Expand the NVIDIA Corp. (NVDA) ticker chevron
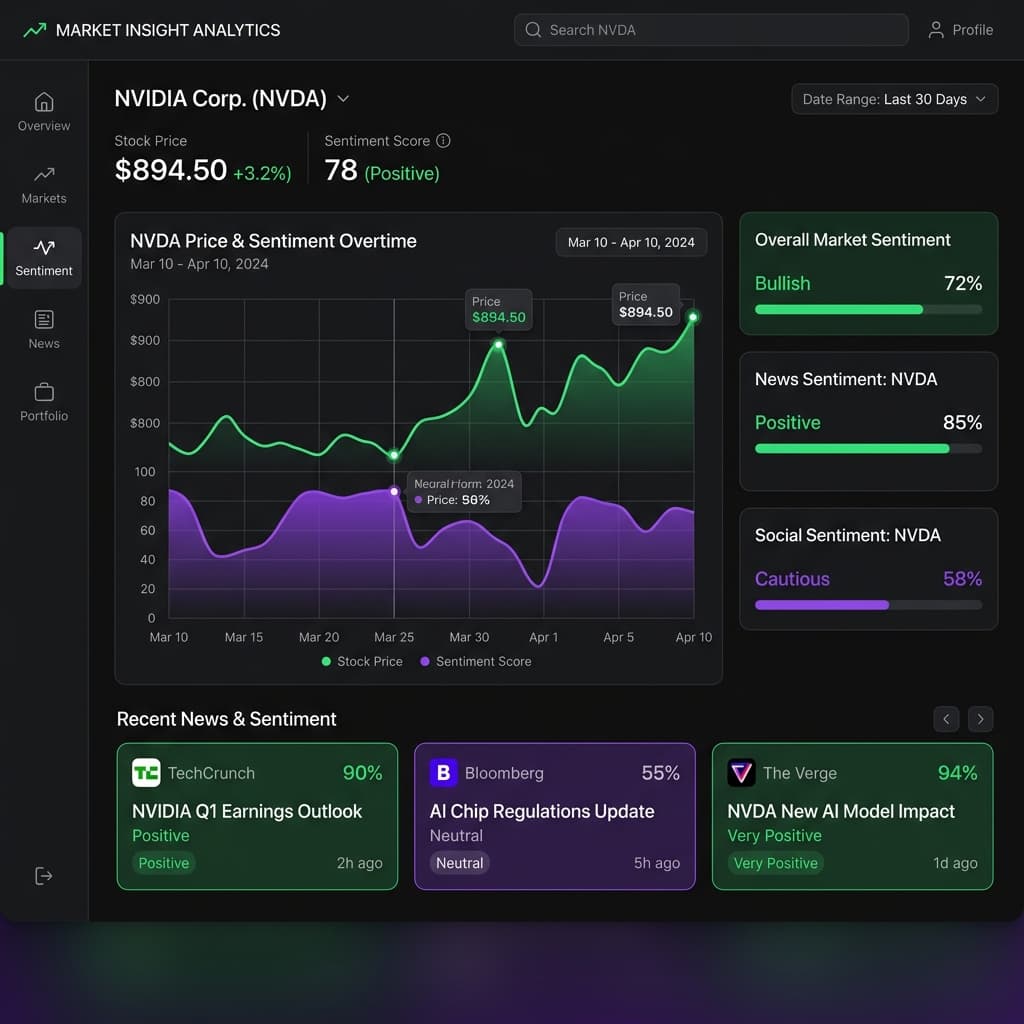1024x1024 pixels. point(343,99)
